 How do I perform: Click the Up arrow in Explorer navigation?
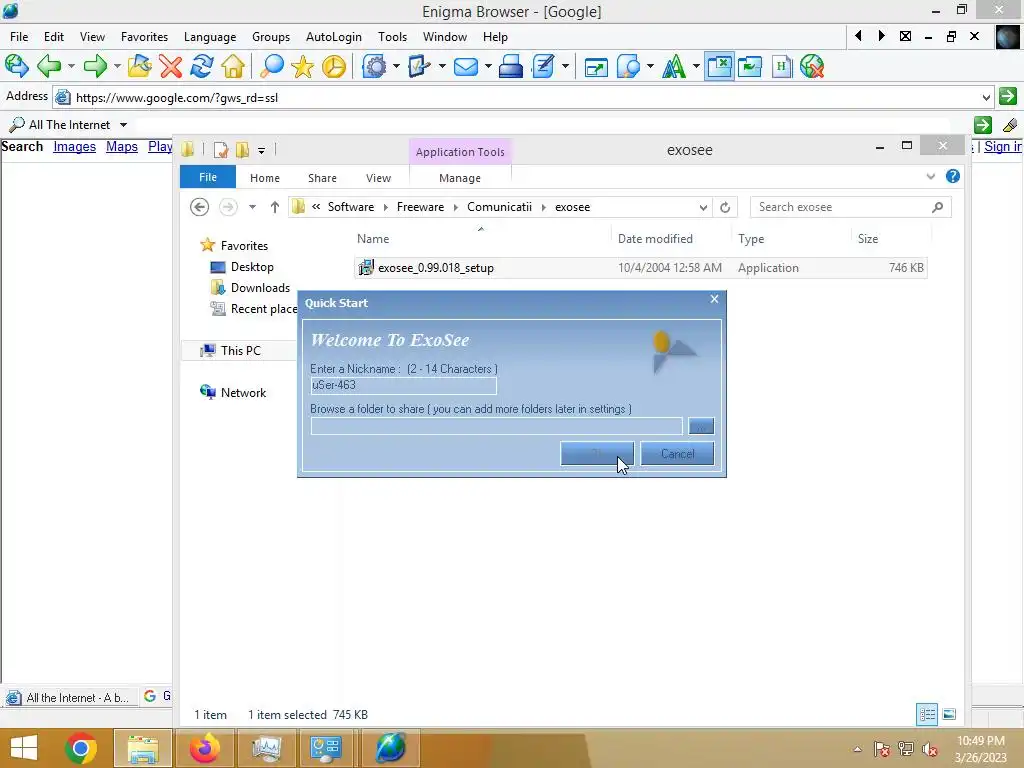pos(274,207)
